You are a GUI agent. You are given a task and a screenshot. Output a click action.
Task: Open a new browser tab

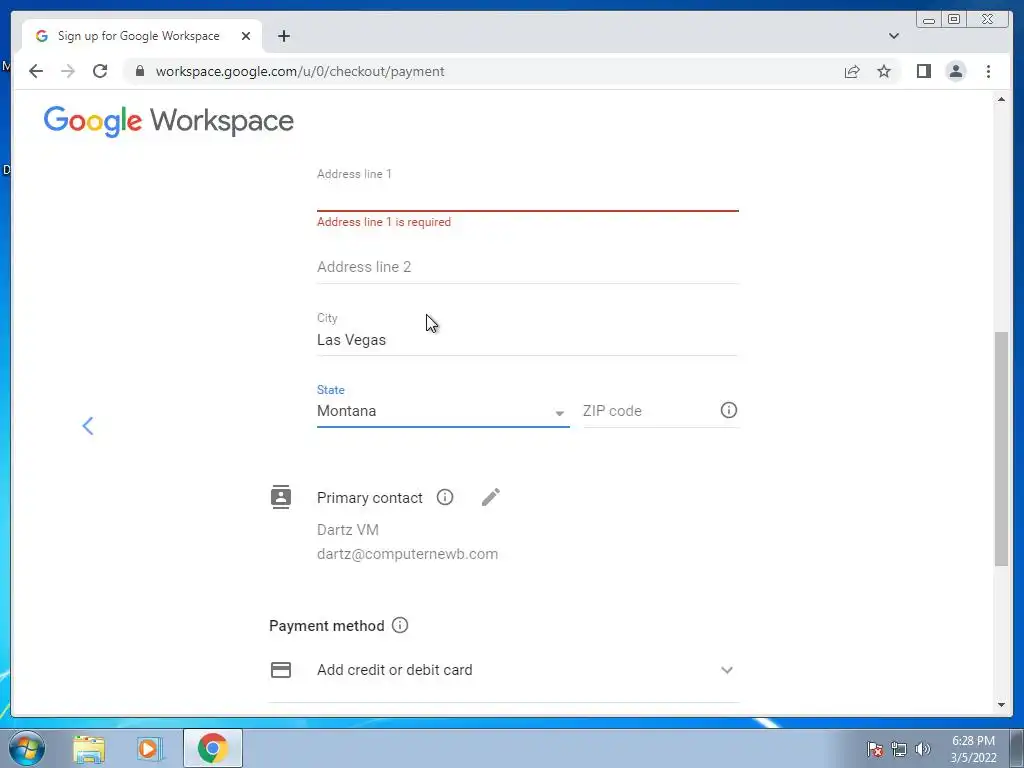[x=283, y=36]
